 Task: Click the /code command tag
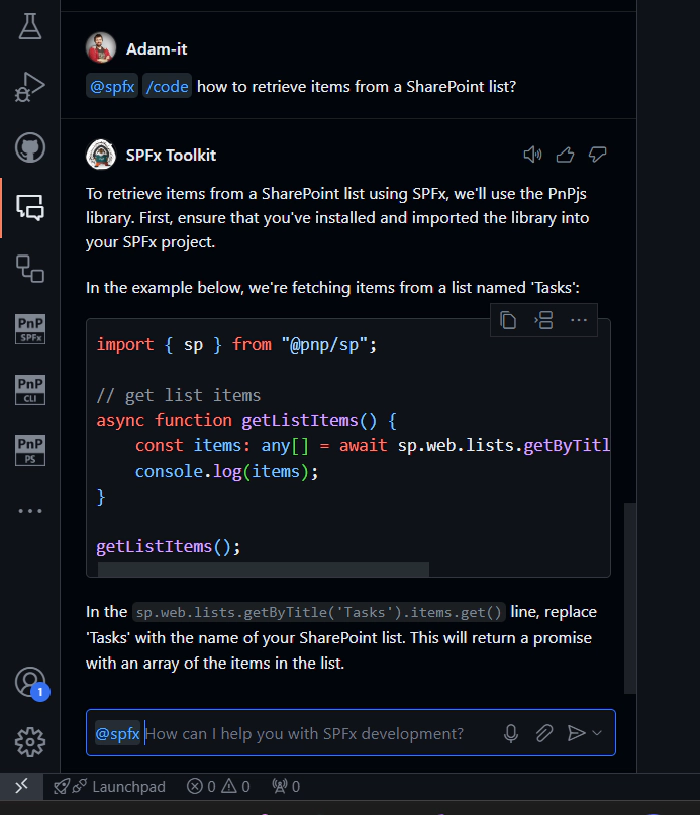coord(167,86)
